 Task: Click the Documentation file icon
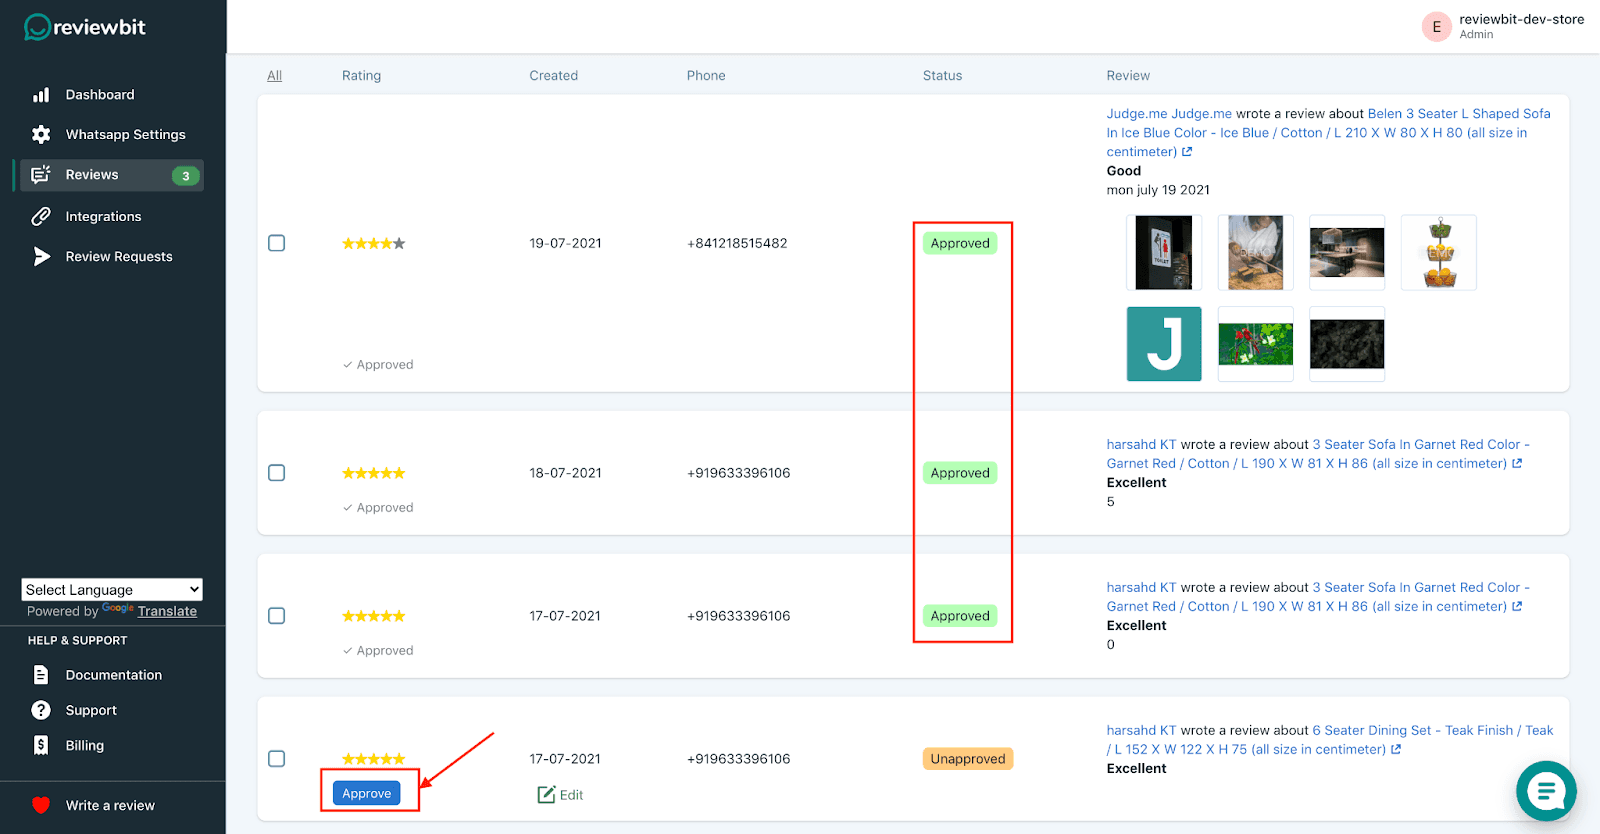click(x=41, y=675)
